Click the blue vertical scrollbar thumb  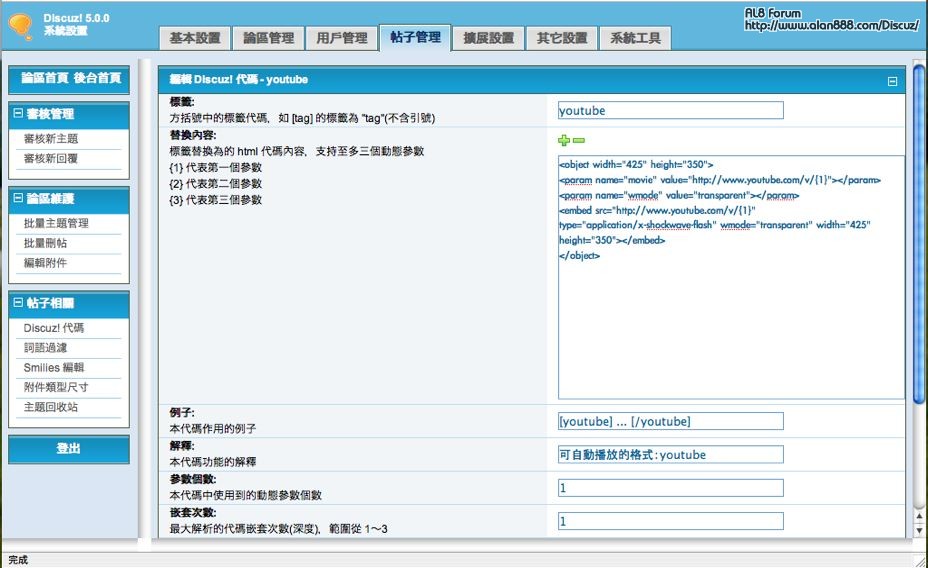919,234
